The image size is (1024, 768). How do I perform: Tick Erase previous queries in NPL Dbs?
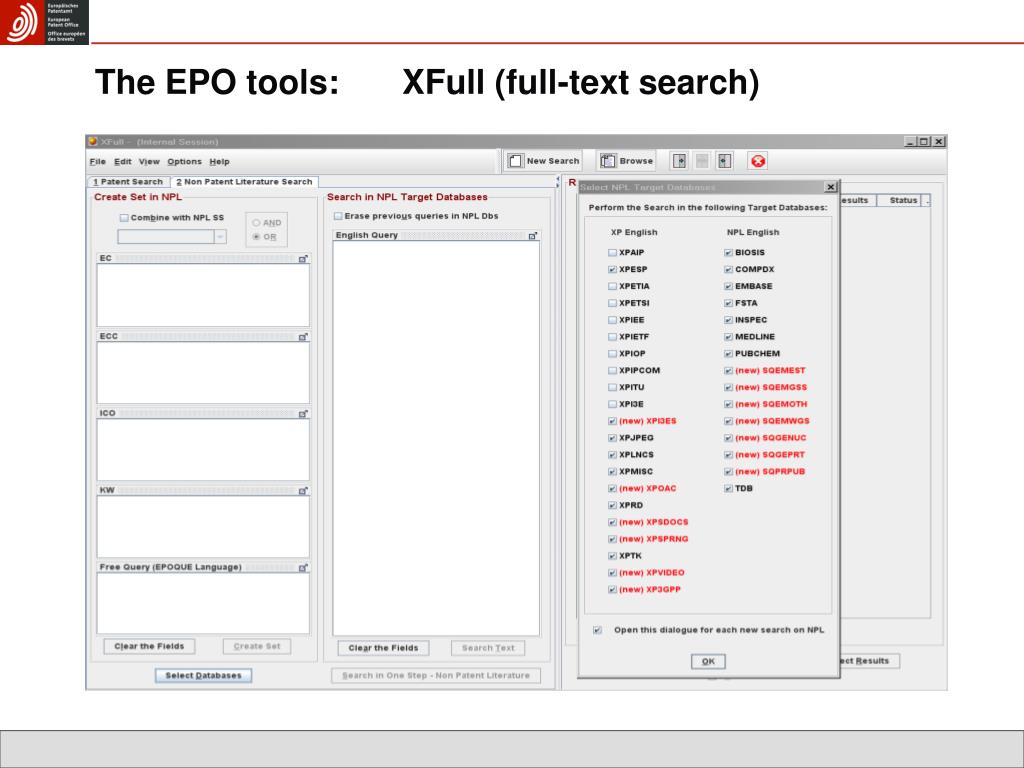click(338, 216)
